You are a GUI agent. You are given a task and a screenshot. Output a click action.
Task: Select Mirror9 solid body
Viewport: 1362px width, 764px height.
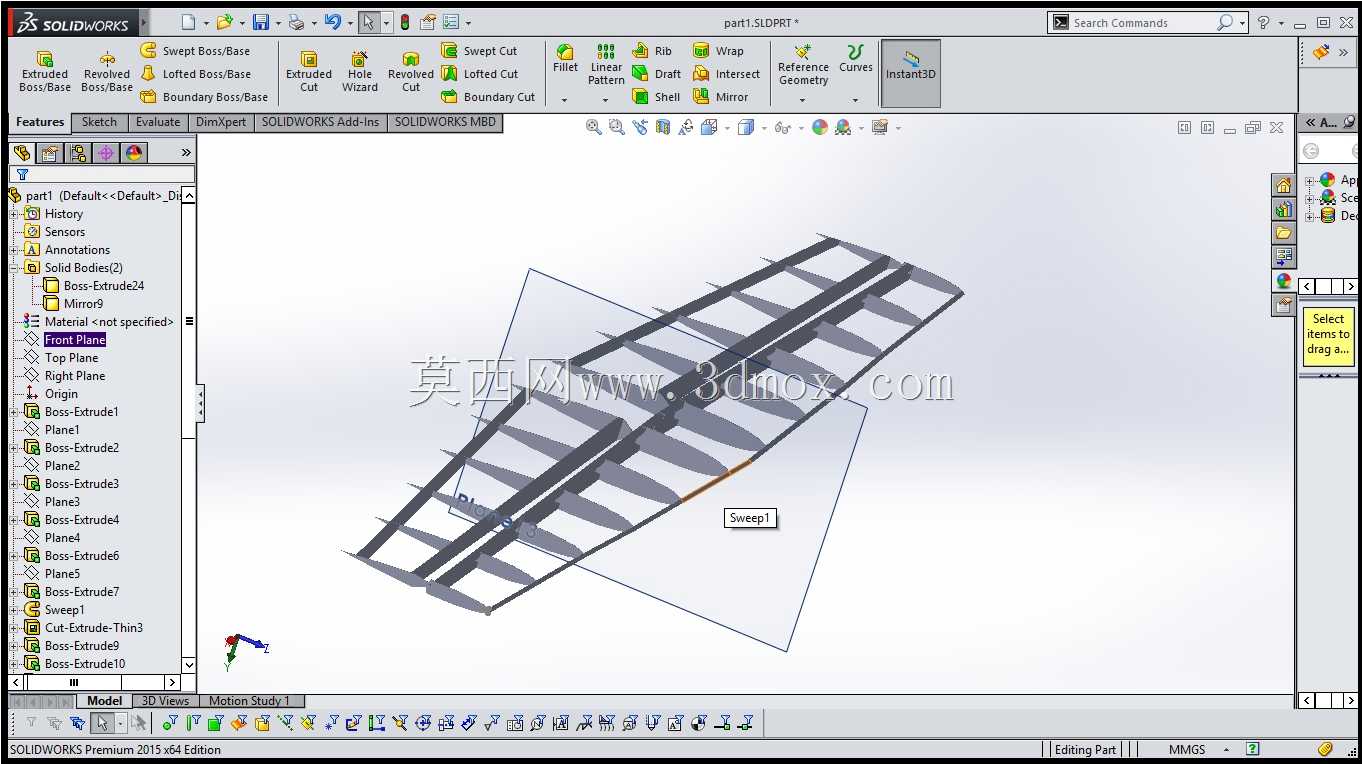coord(83,304)
